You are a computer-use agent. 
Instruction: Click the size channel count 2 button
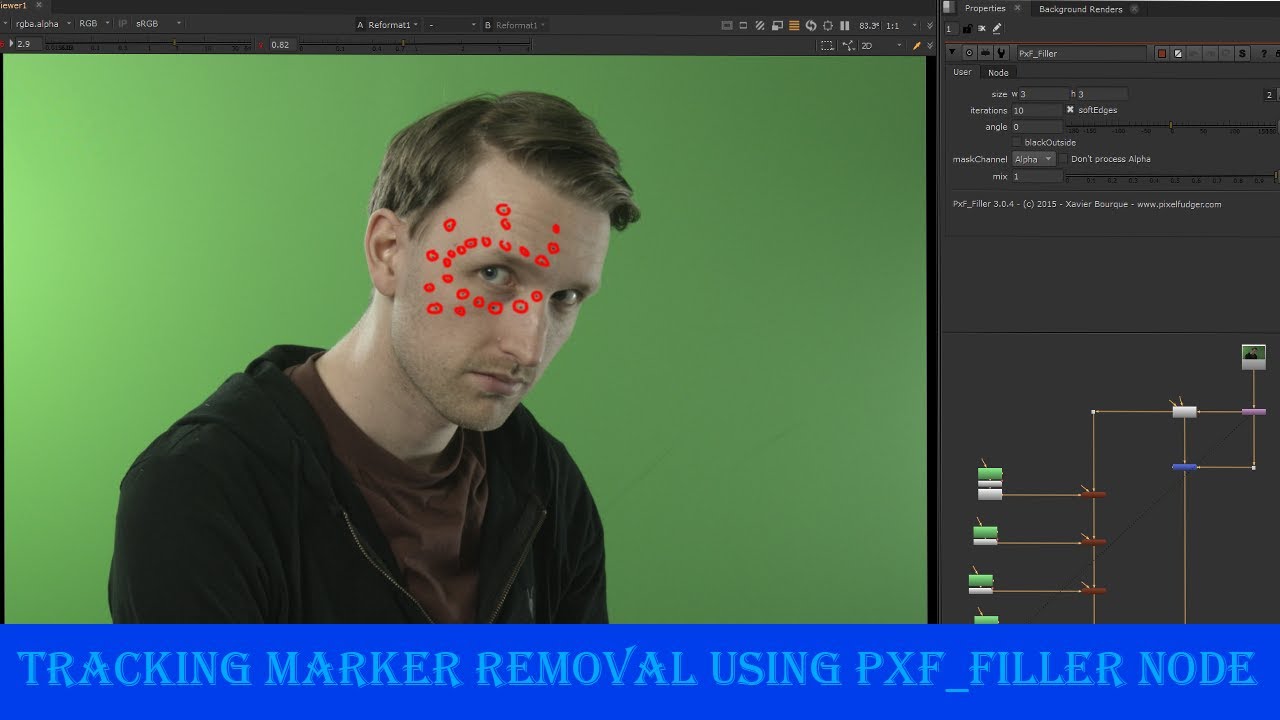[x=1269, y=94]
